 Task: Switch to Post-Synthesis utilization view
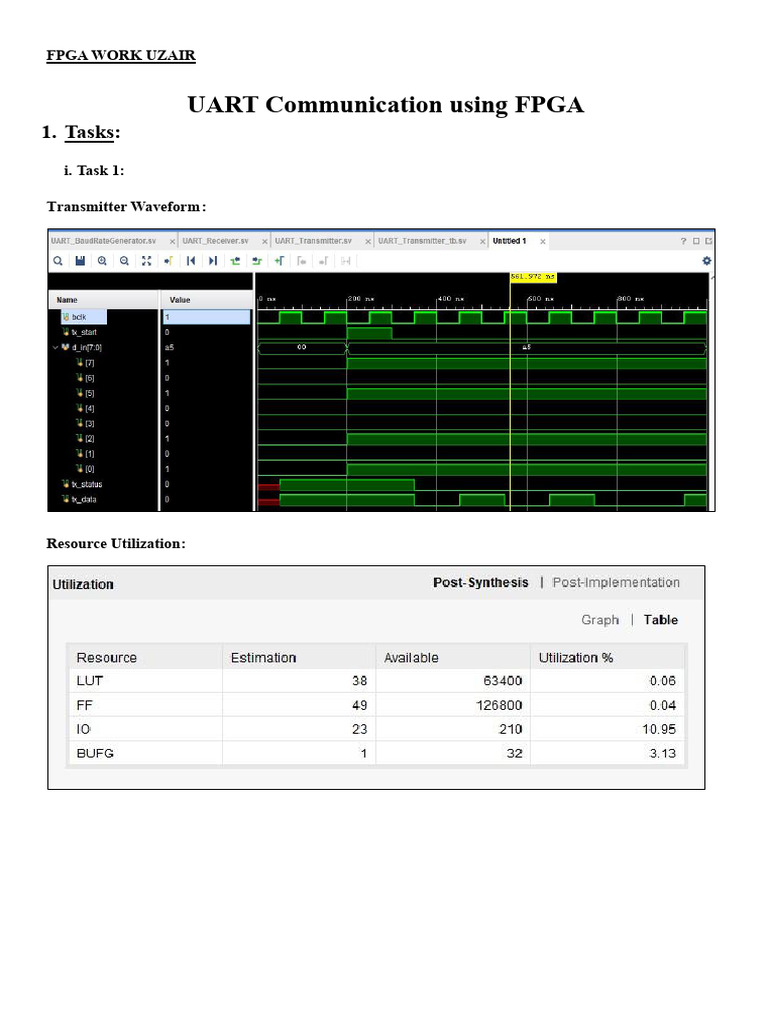pos(481,583)
